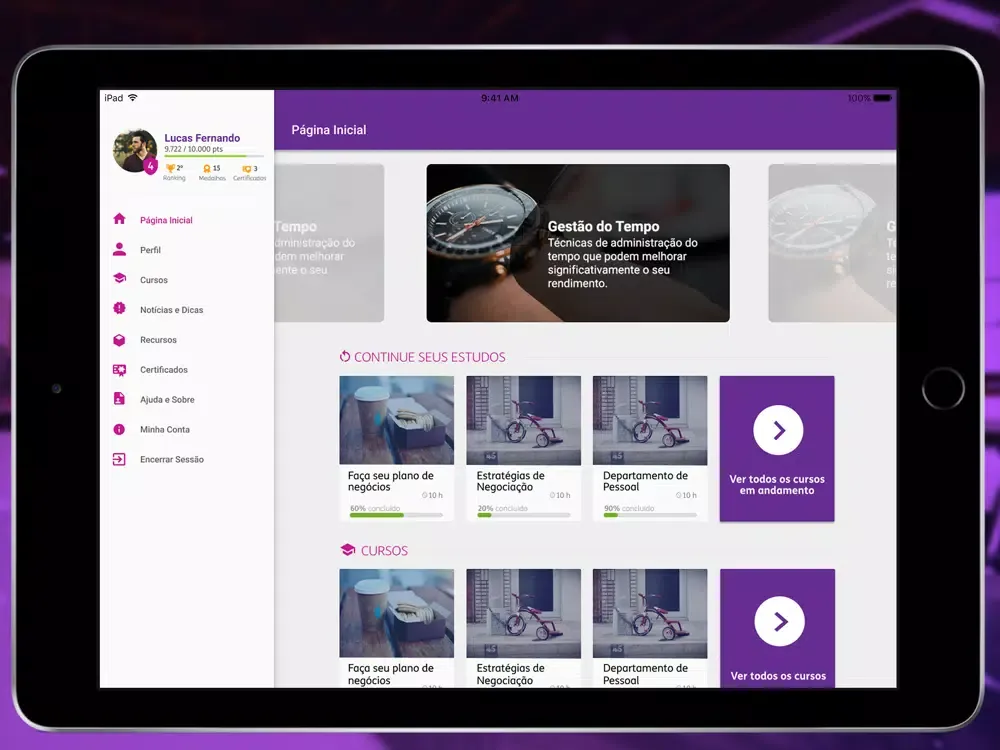Click the arrow circle on the lower Ver todos os cursos tile
The width and height of the screenshot is (1000, 750).
point(779,621)
